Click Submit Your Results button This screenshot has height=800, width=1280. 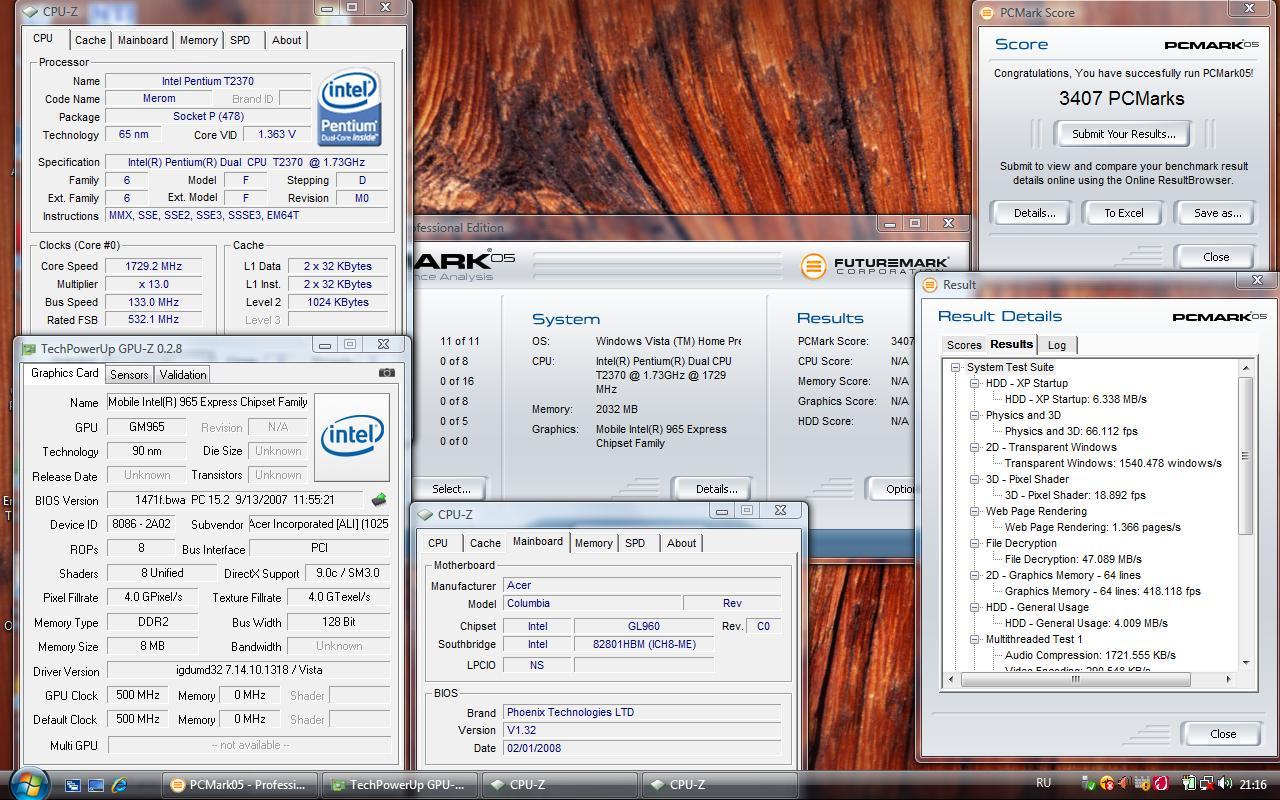click(x=1123, y=134)
